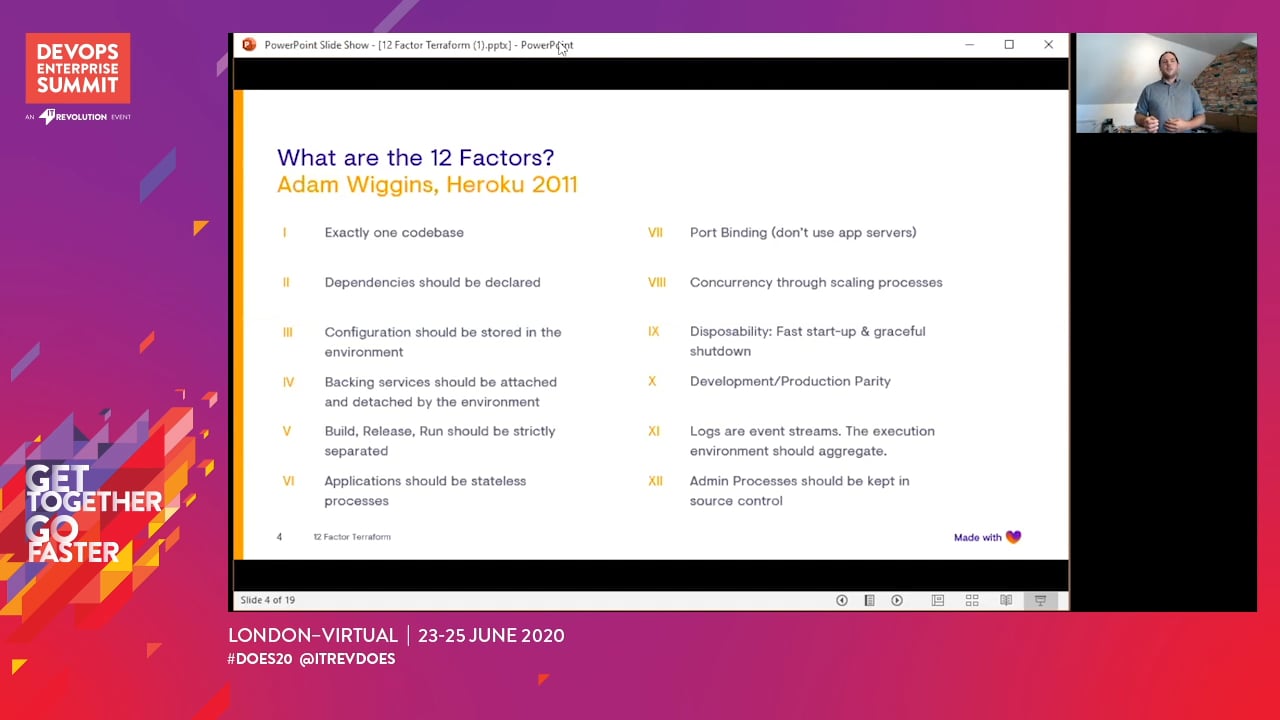Viewport: 1280px width, 720px height.
Task: Close the PowerPoint Slide Show window
Action: 1048,45
